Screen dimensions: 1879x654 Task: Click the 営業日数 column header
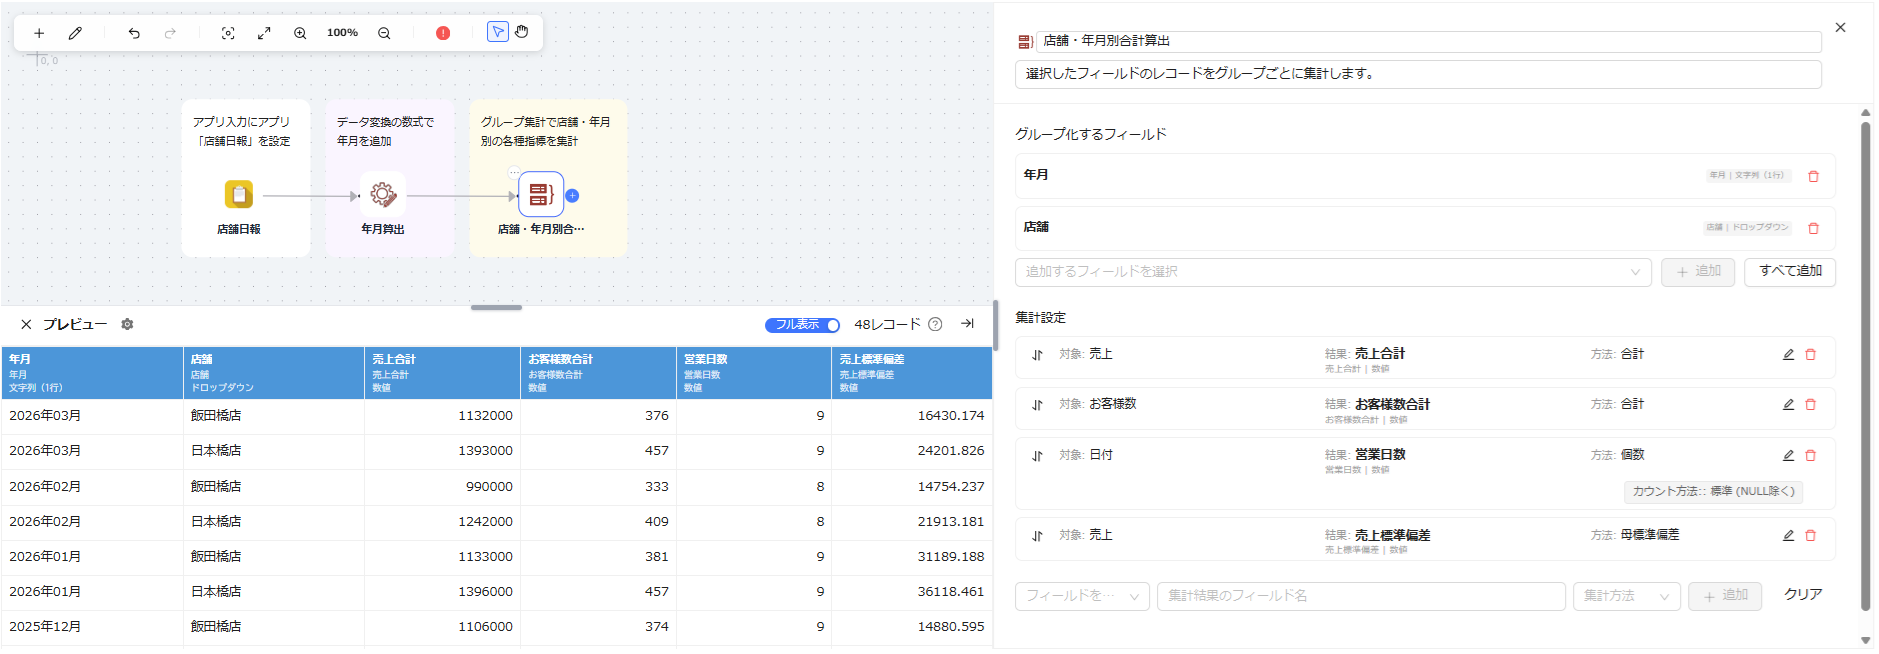point(754,373)
